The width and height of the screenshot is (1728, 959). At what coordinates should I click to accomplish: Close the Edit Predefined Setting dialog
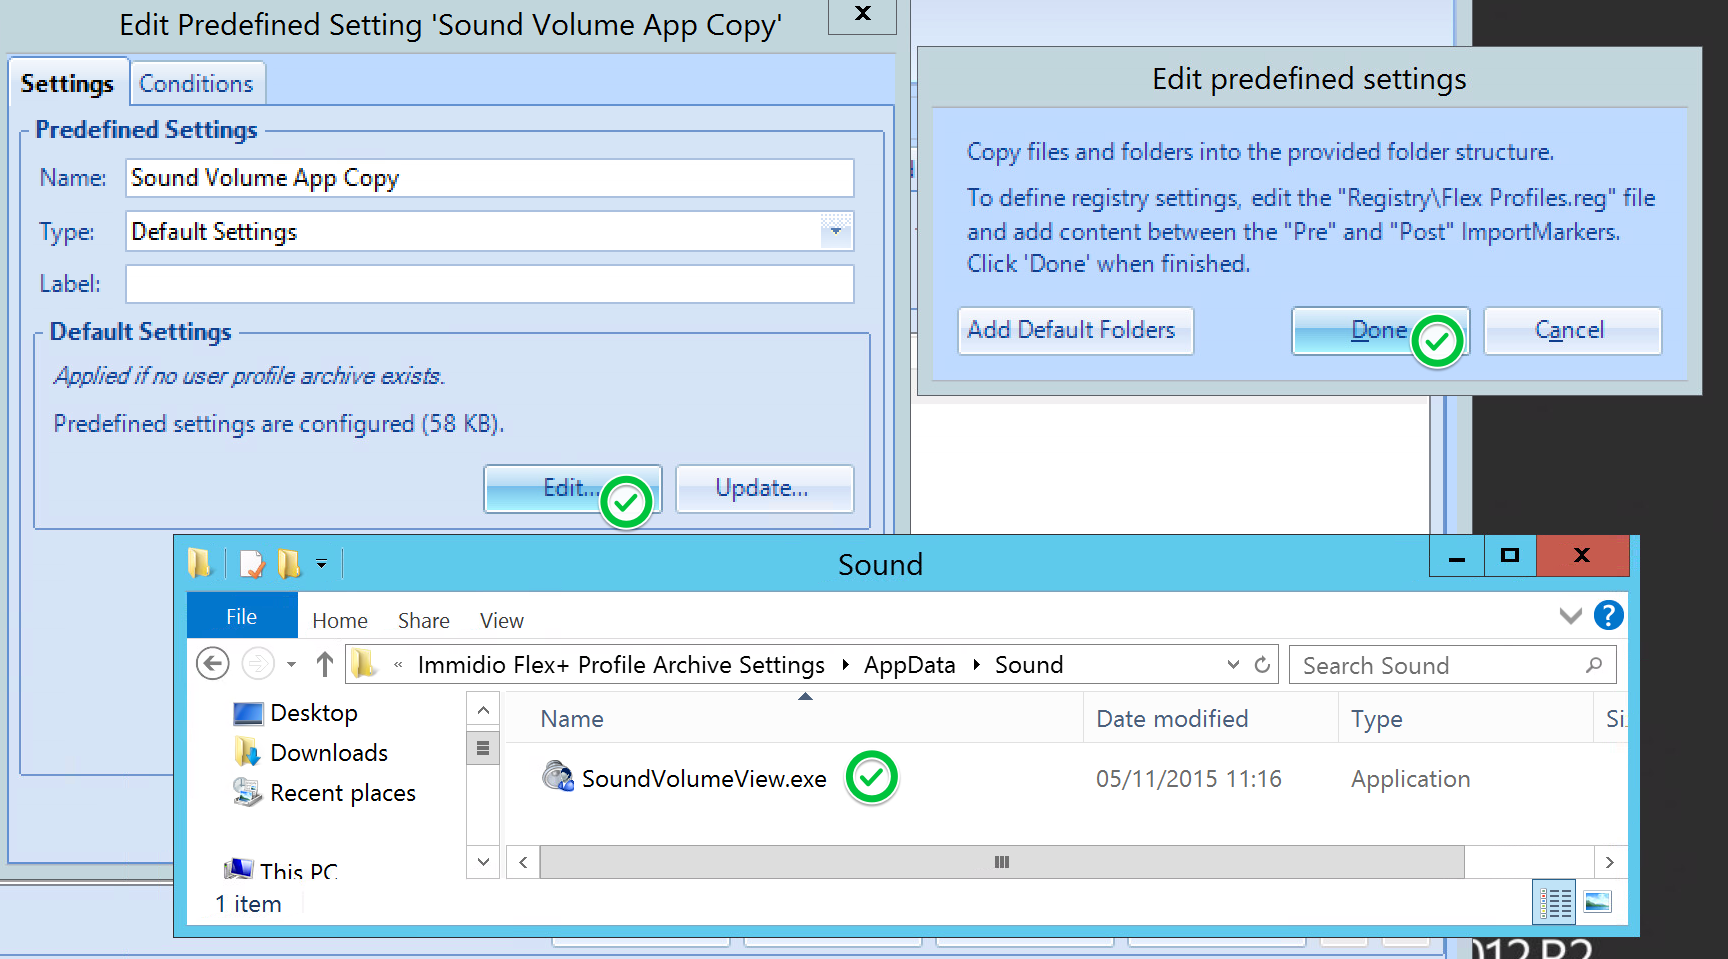[862, 15]
